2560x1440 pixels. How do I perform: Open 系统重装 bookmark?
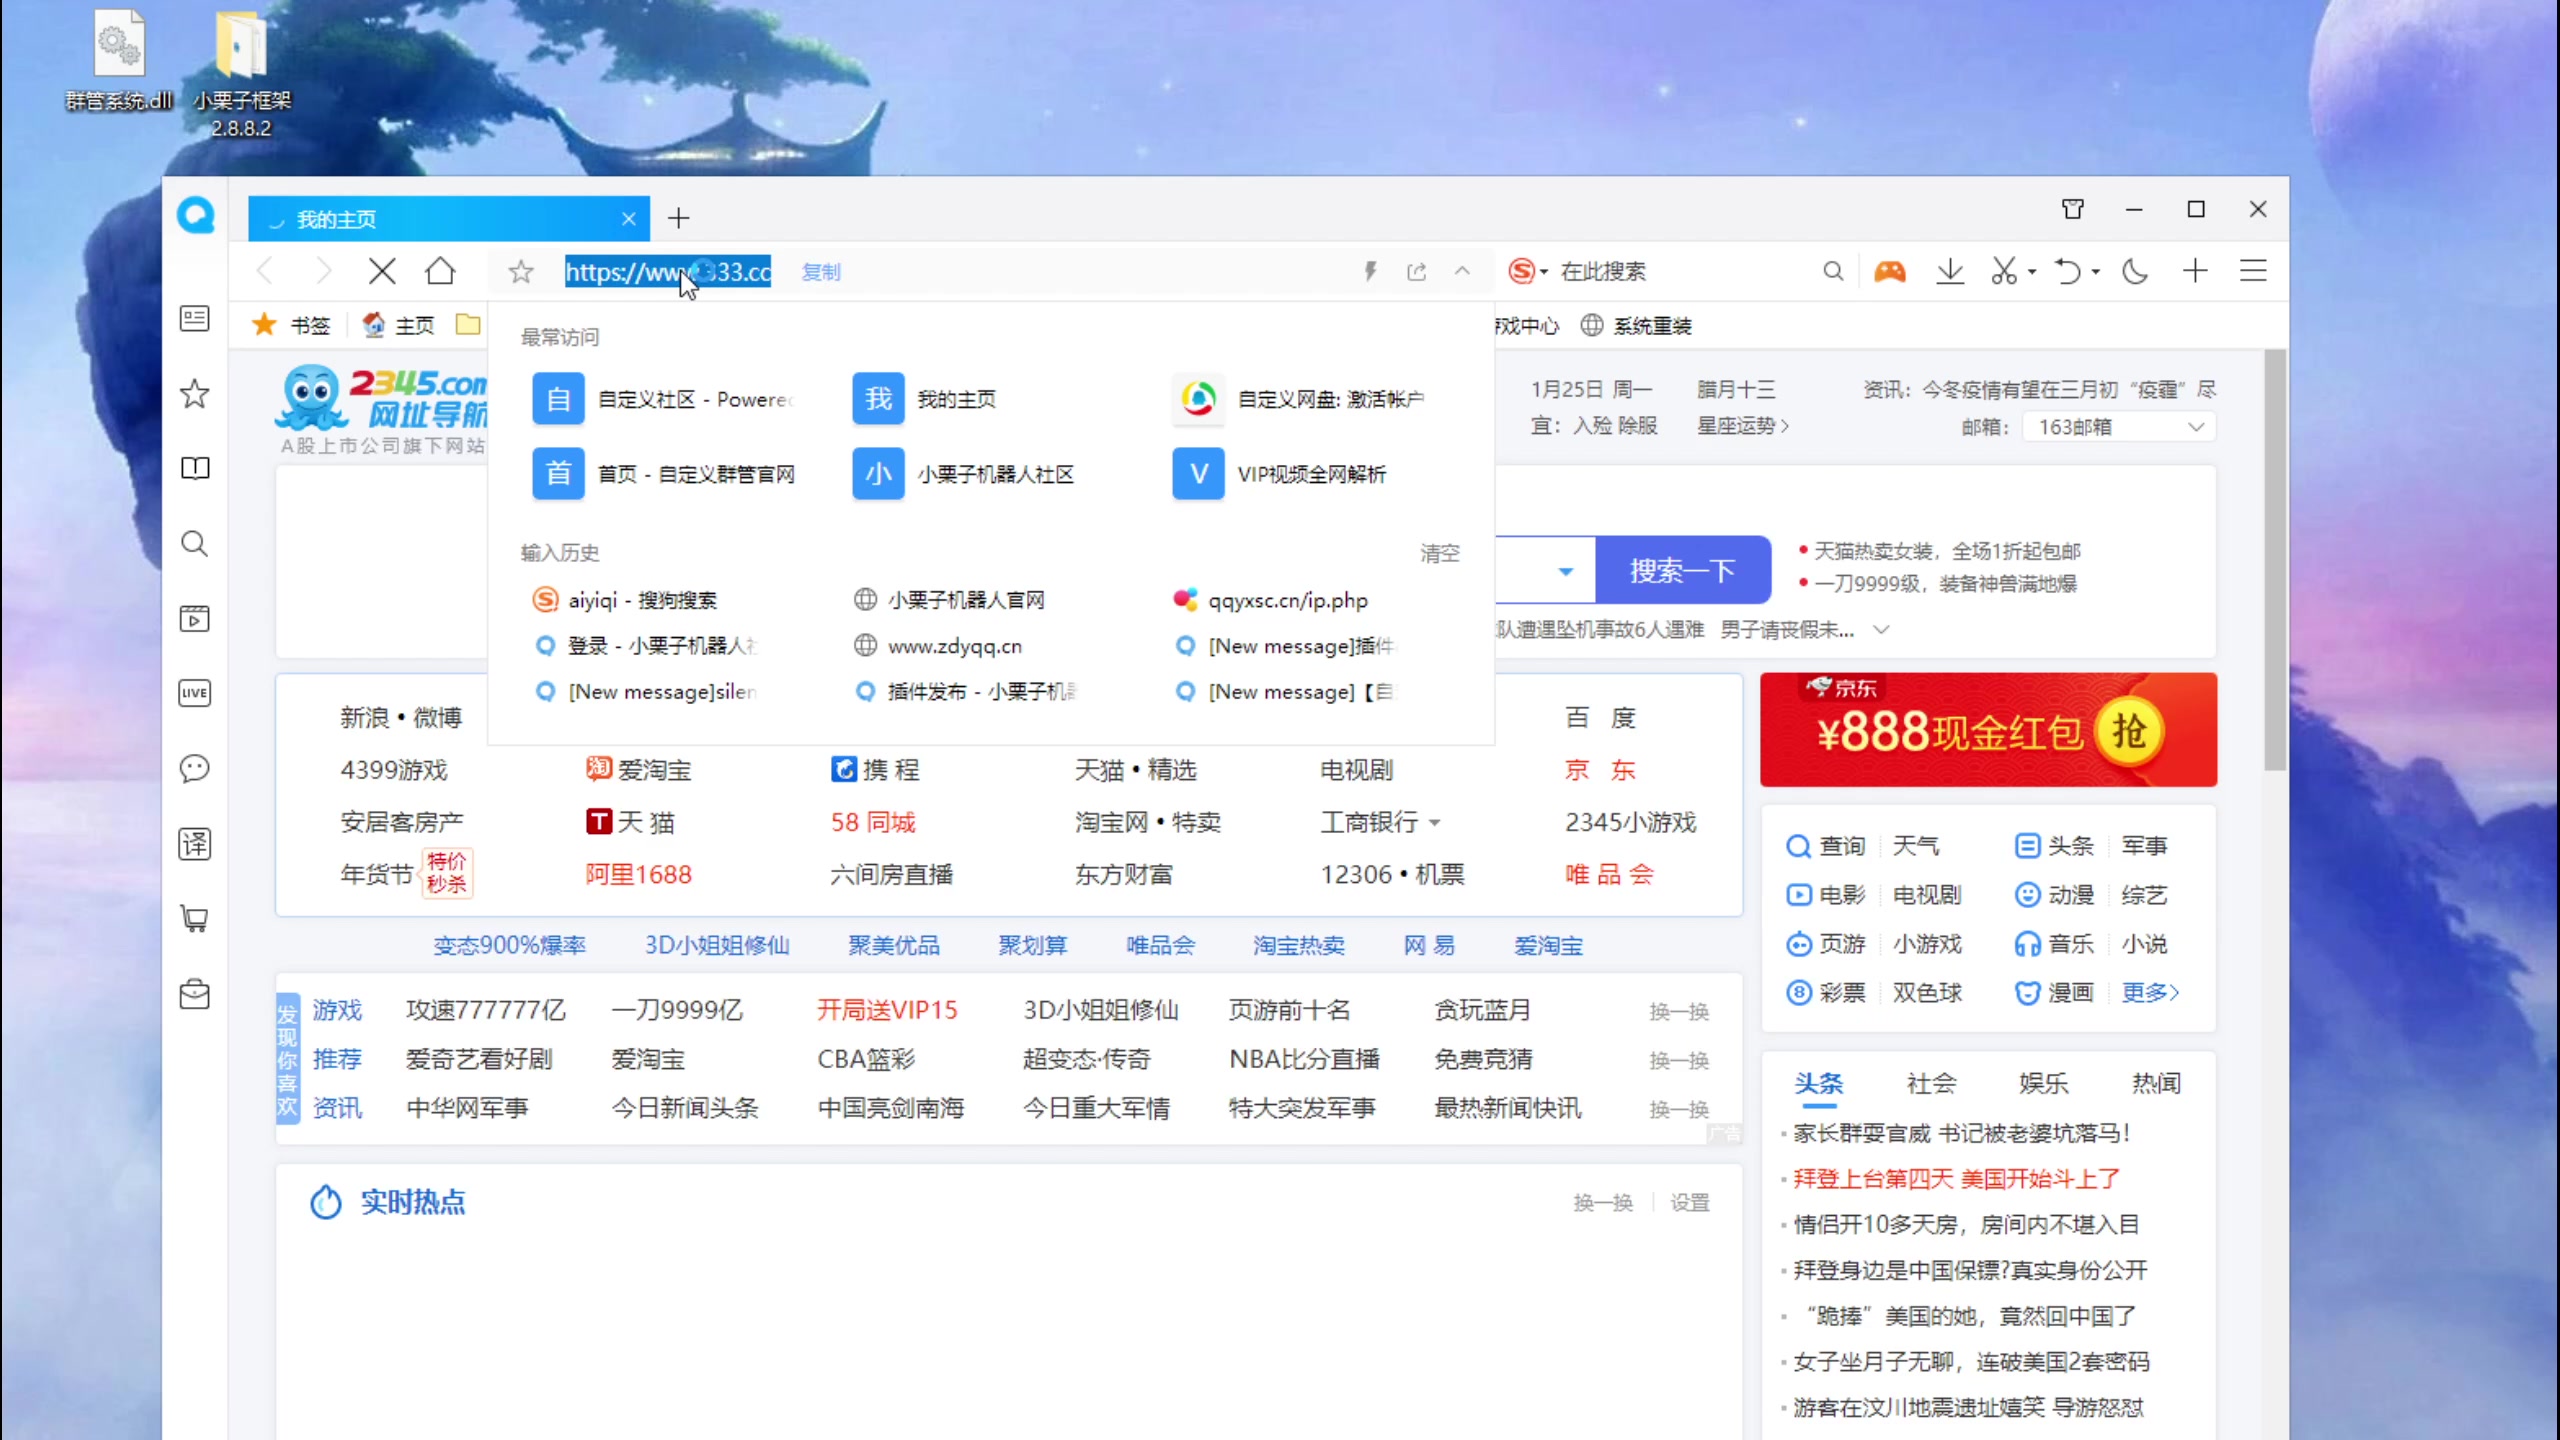[1636, 325]
